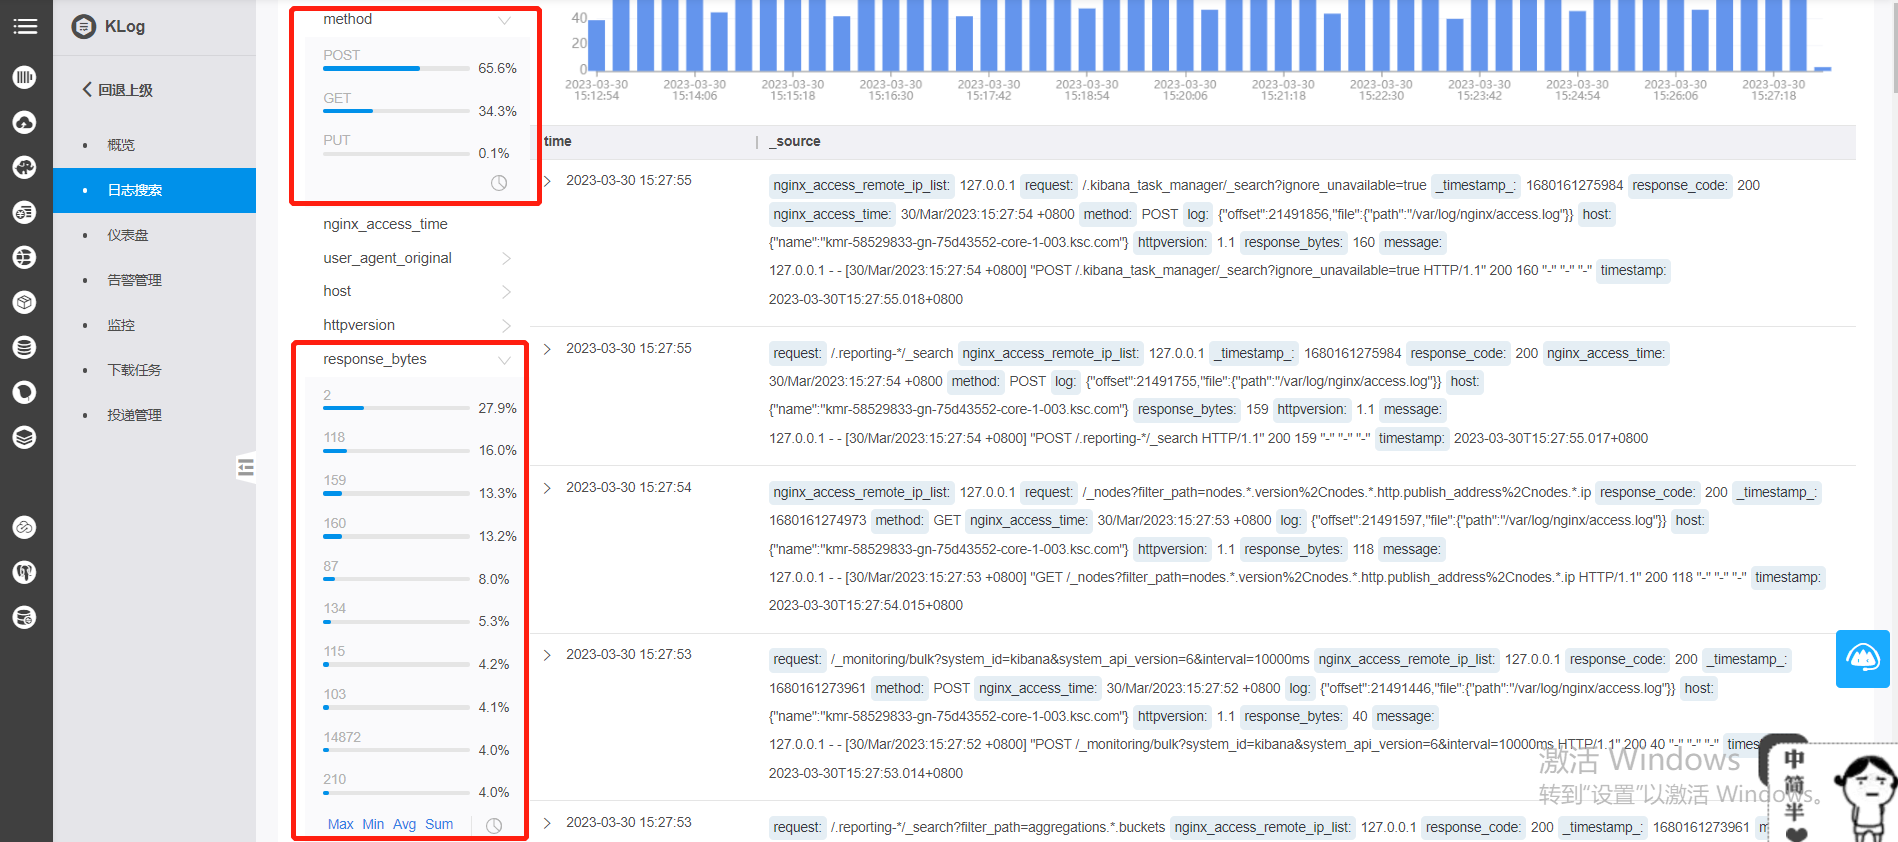
Task: Collapse the method field panel
Action: click(x=504, y=20)
